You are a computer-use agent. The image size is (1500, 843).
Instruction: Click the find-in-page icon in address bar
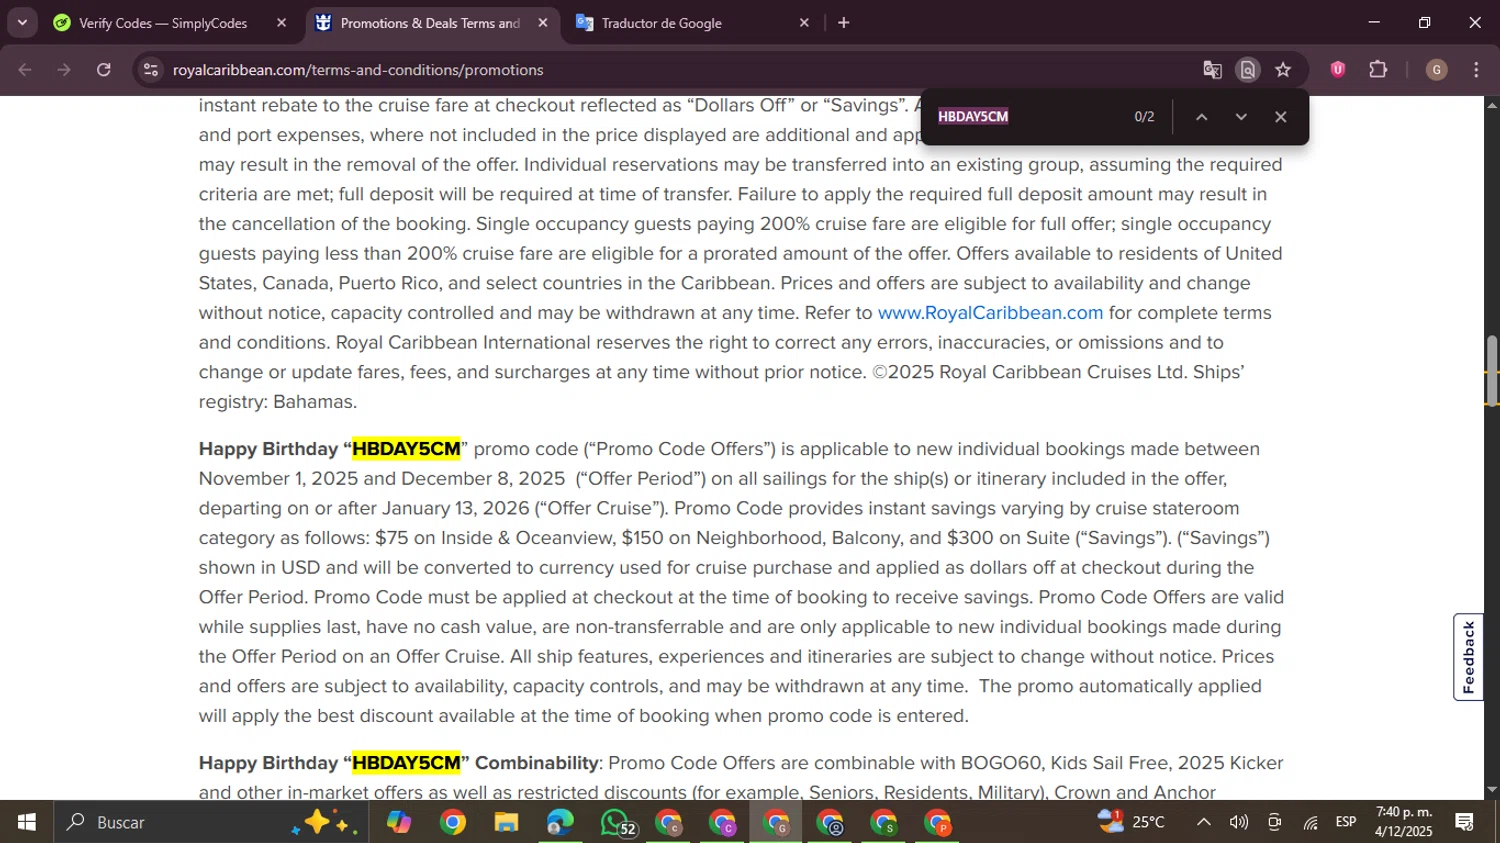click(x=1248, y=70)
